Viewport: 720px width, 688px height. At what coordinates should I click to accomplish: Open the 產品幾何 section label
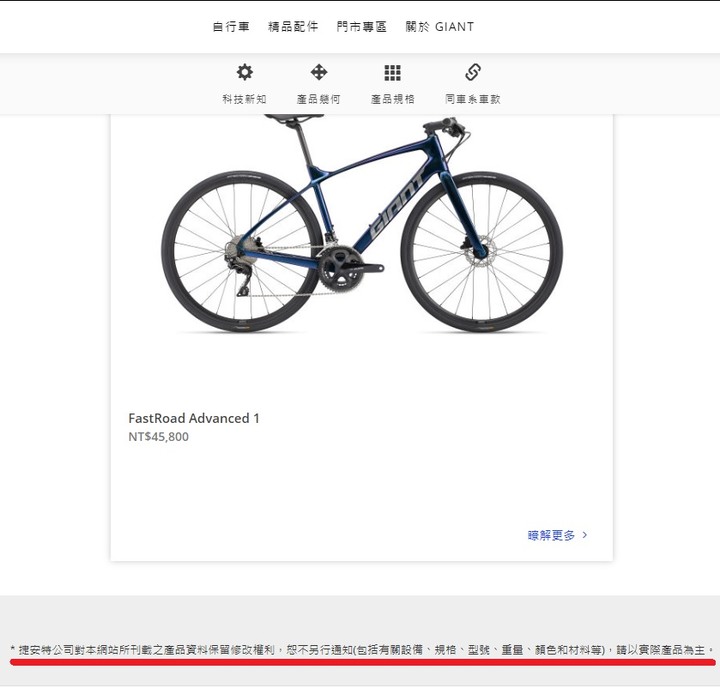(x=319, y=99)
